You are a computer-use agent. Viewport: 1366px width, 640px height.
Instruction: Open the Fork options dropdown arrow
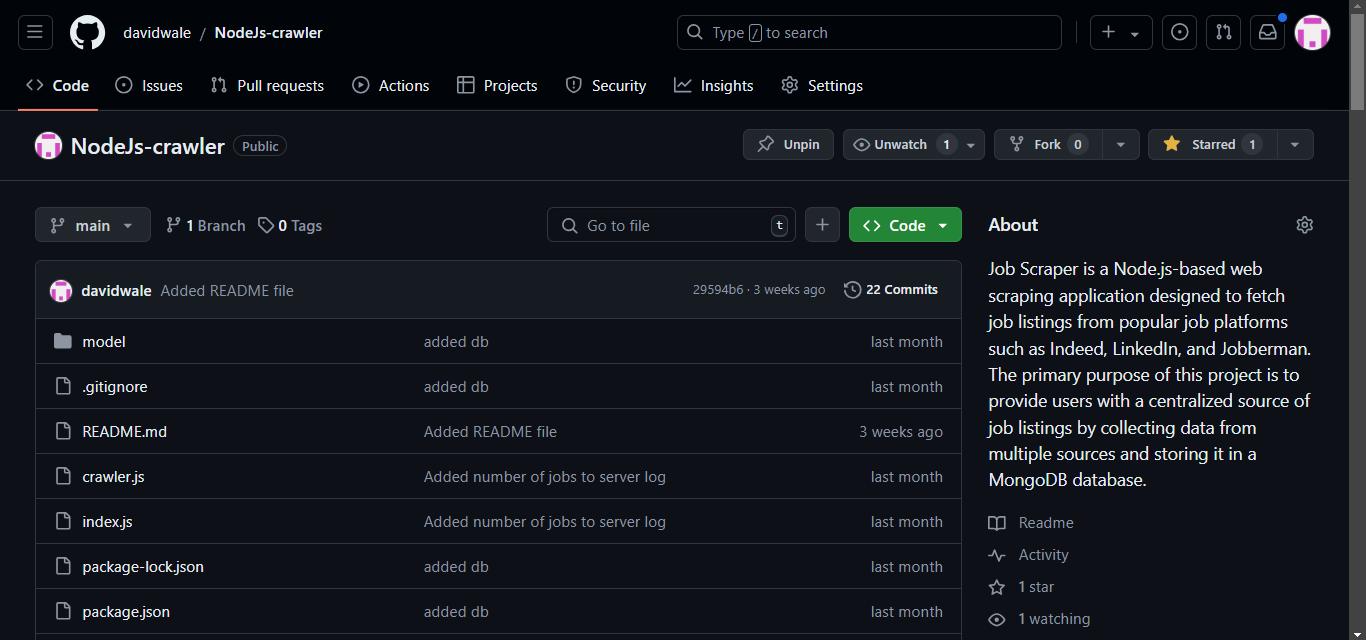[x=1121, y=145]
